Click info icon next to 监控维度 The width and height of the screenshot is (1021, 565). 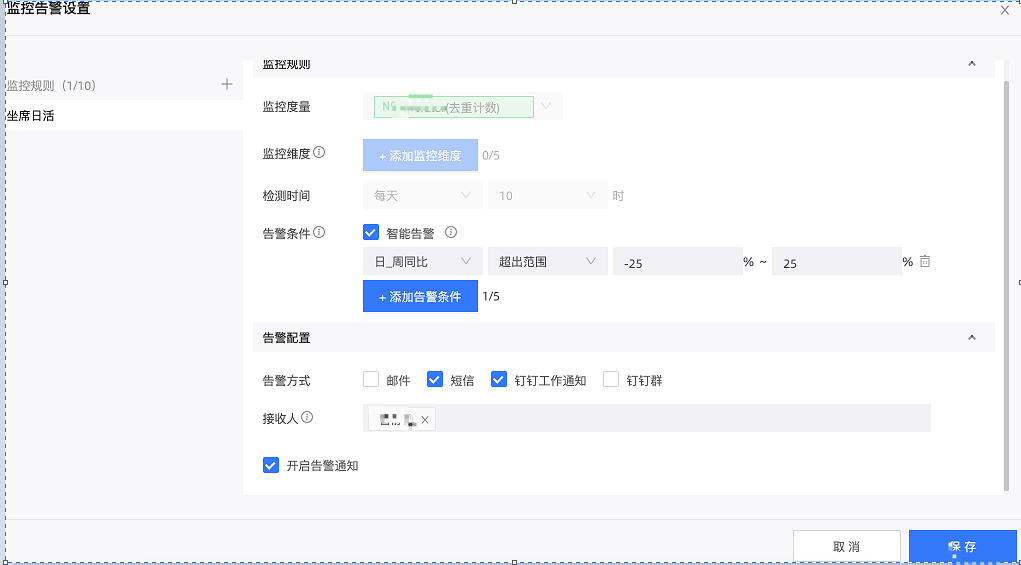tap(319, 153)
